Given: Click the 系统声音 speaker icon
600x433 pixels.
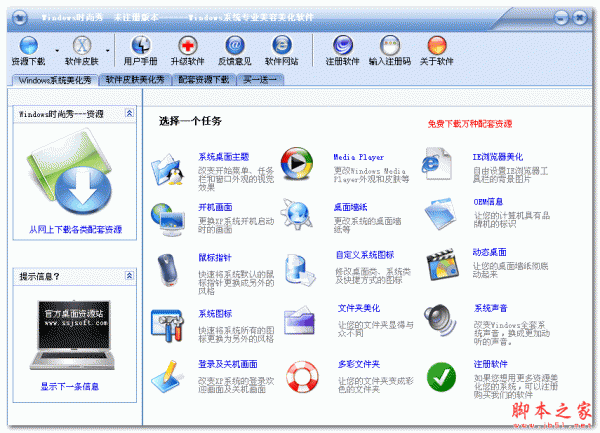Looking at the screenshot, I should (x=440, y=321).
